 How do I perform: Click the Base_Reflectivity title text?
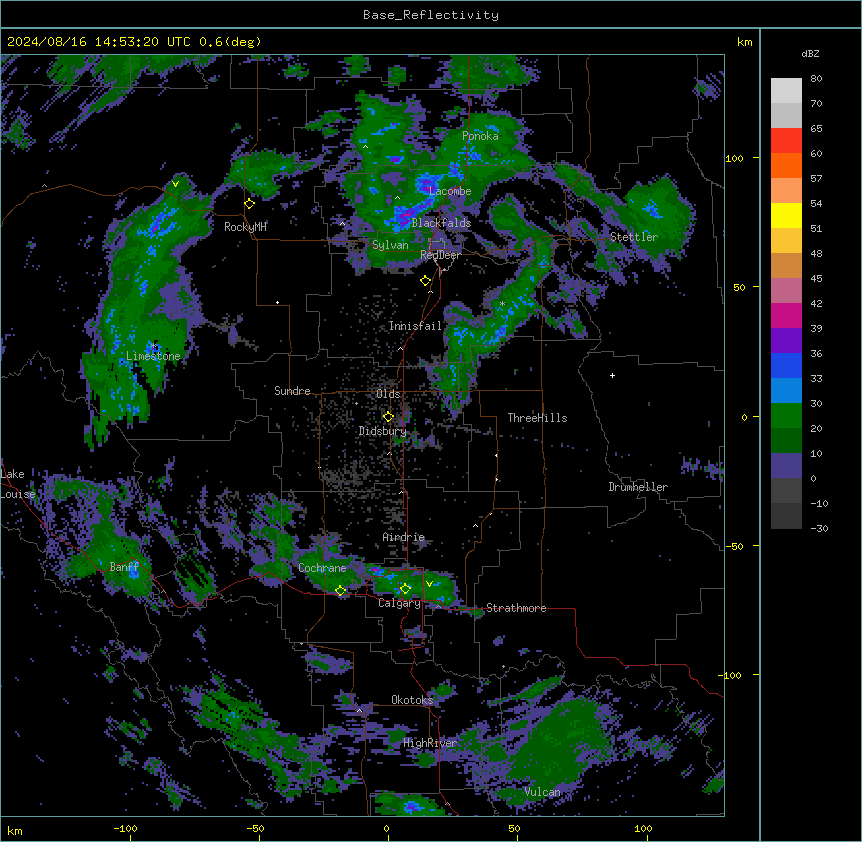point(431,15)
